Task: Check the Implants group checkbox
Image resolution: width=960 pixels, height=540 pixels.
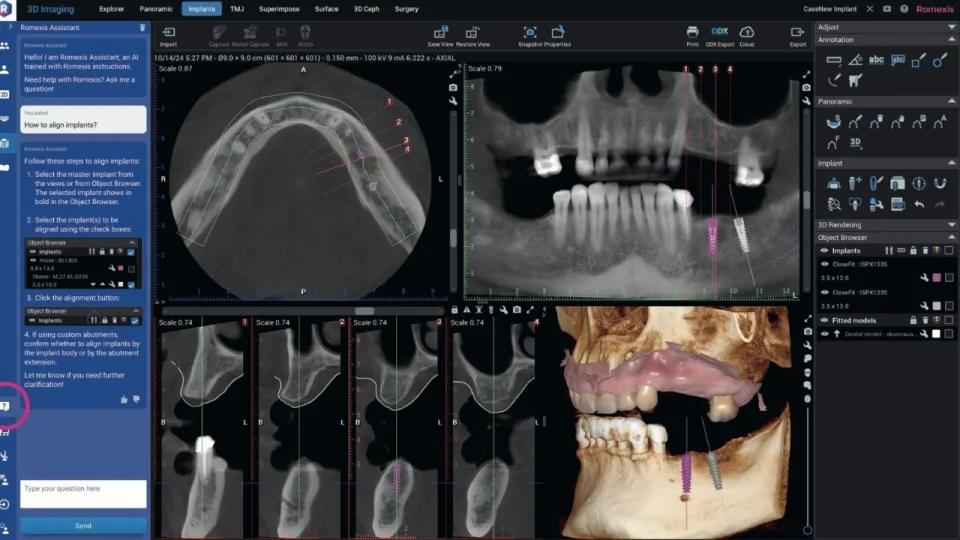Action: point(949,250)
